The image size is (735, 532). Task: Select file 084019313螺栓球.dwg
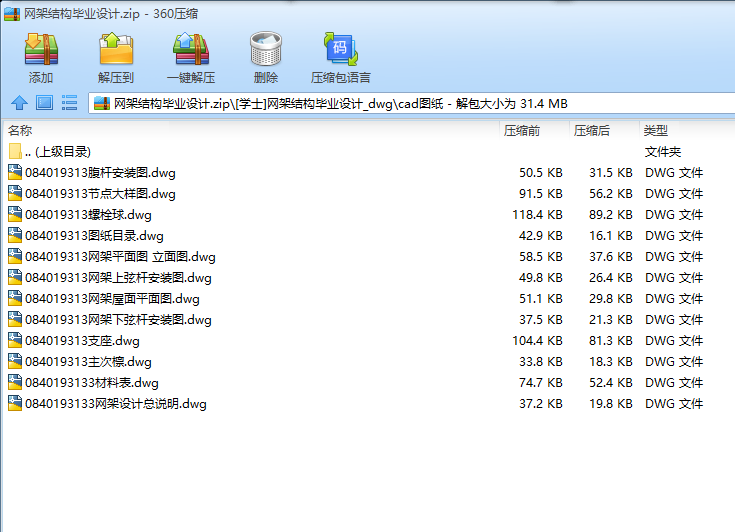click(x=369, y=214)
